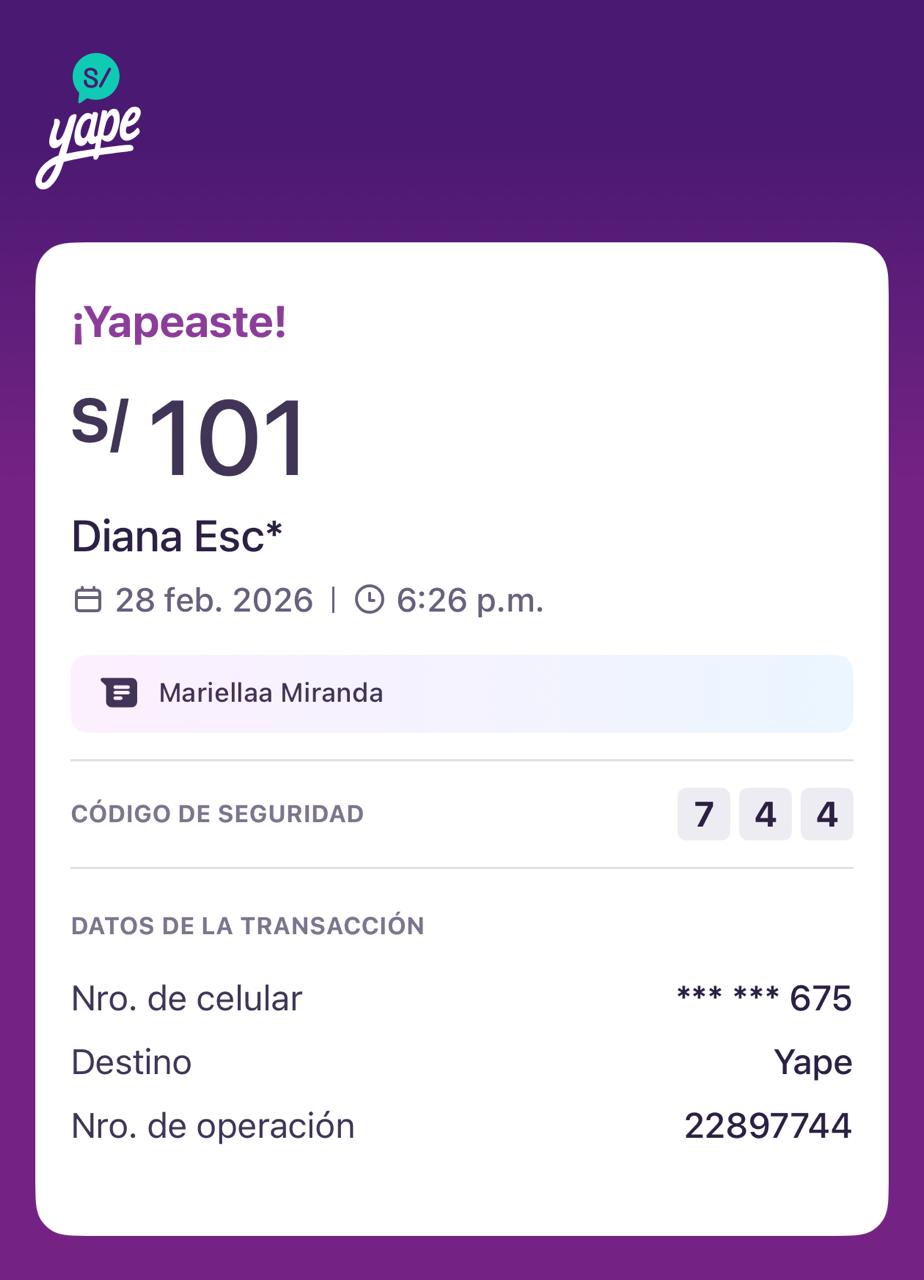Tap the security code digit 7
This screenshot has width=924, height=1280.
coord(704,814)
